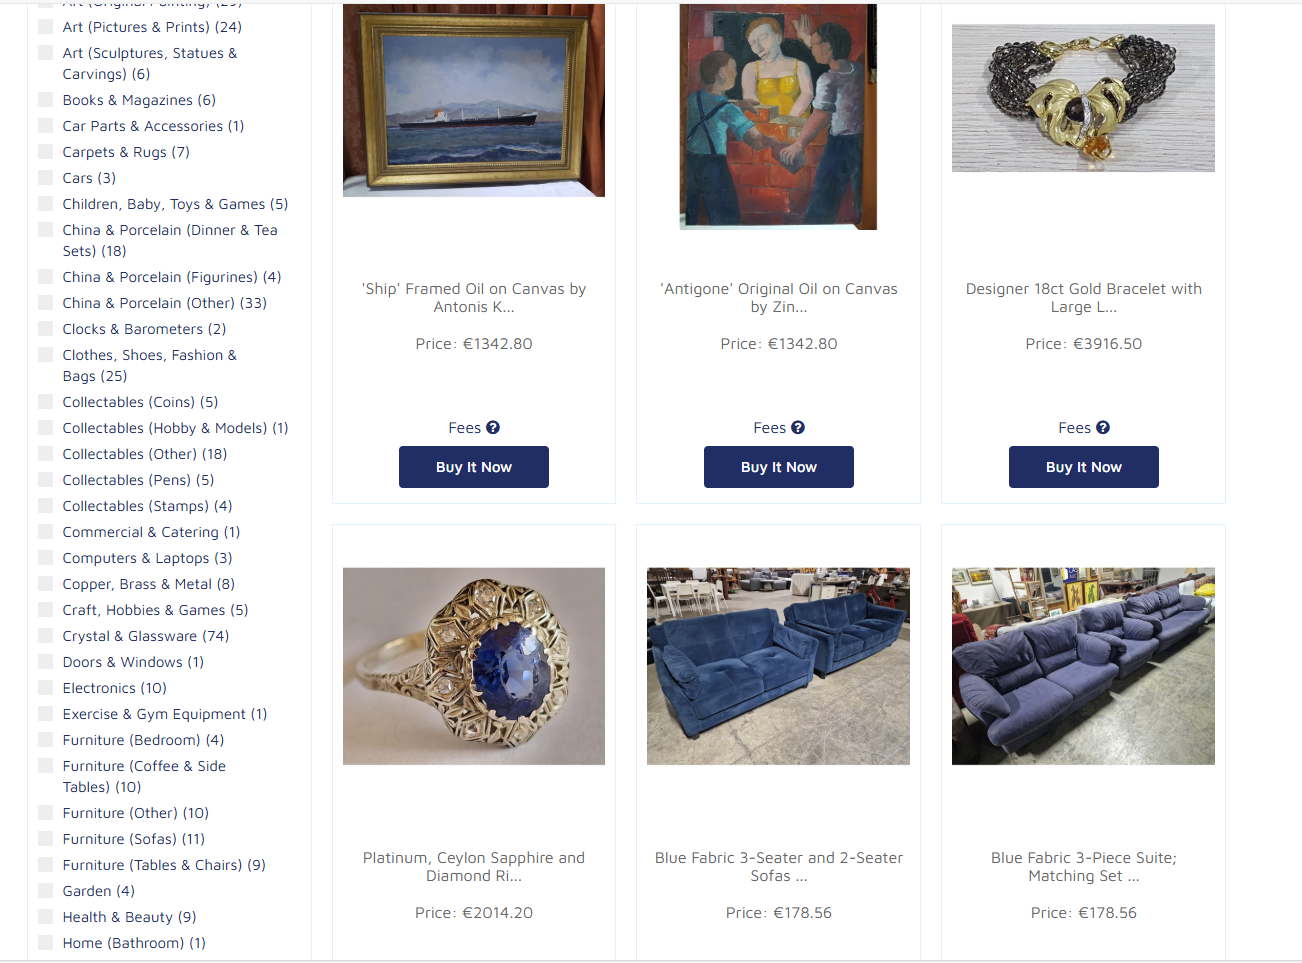
Task: Click the Fees question icon under Antigone painting
Action: (798, 428)
